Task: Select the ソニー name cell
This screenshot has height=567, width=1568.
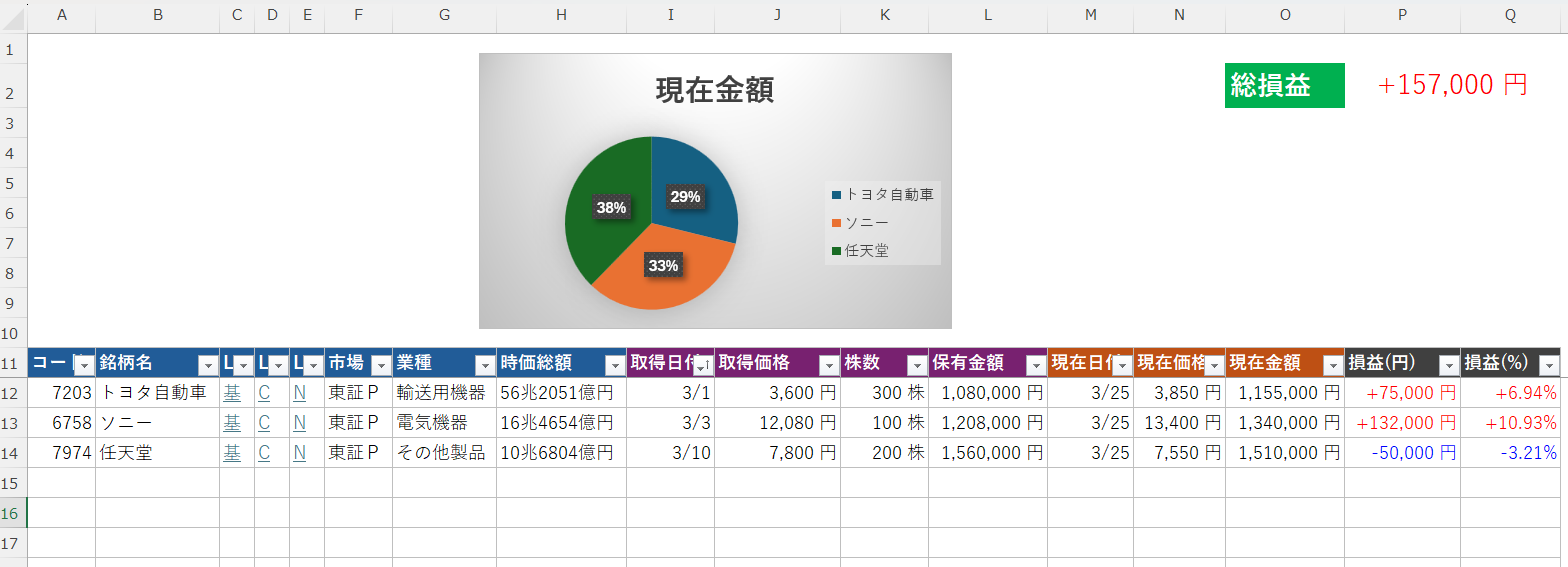Action: click(158, 423)
